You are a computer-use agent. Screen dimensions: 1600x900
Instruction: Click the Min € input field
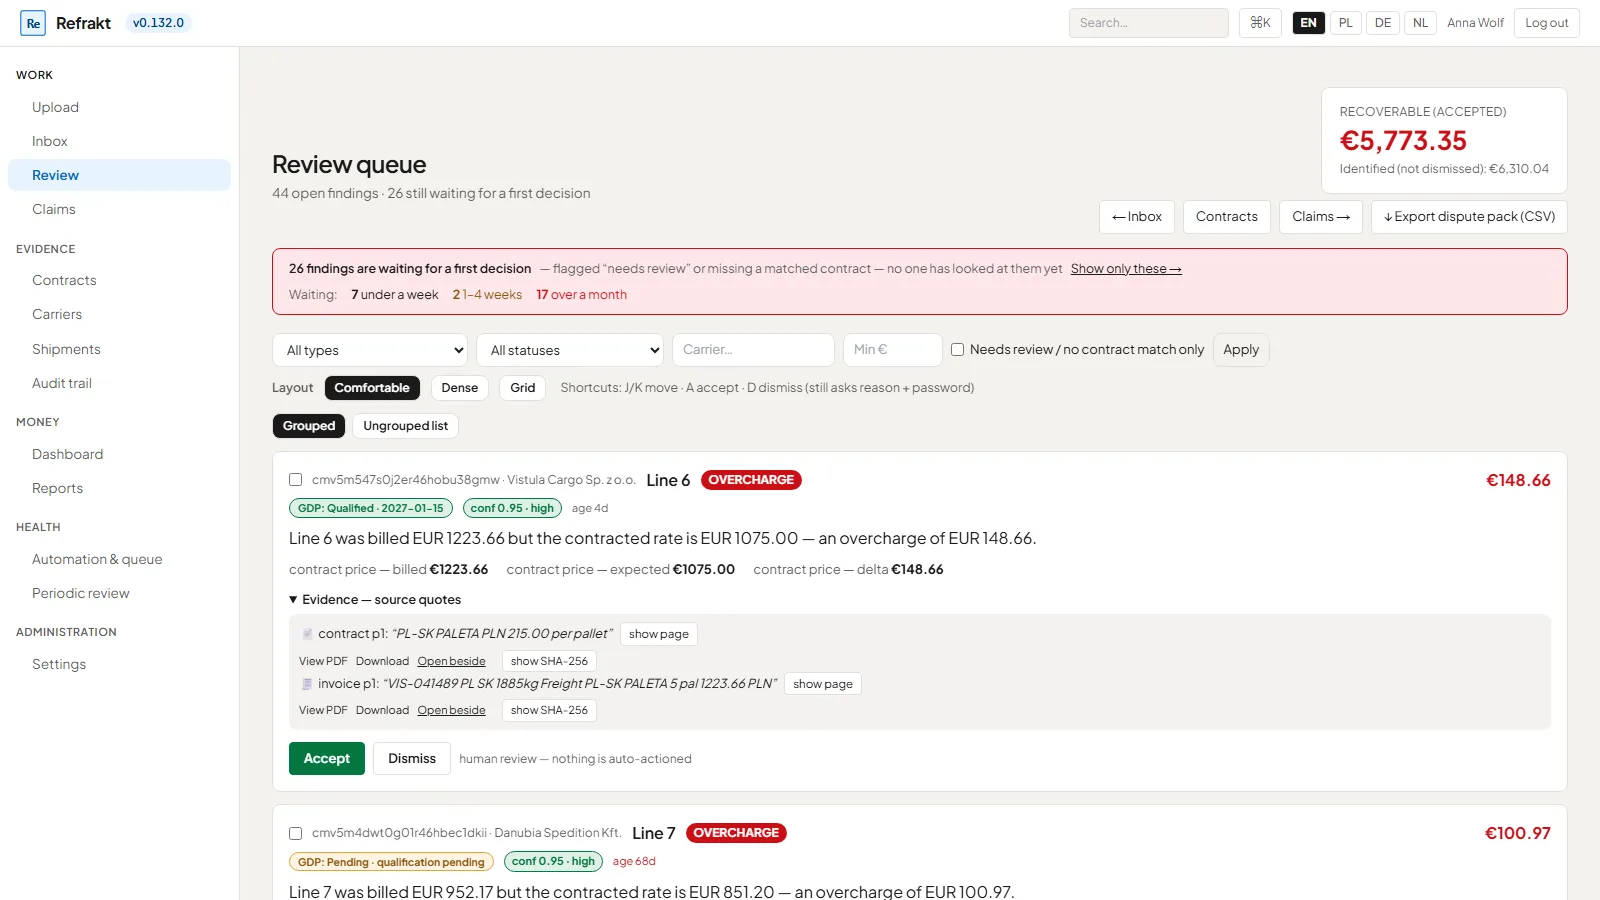point(893,350)
